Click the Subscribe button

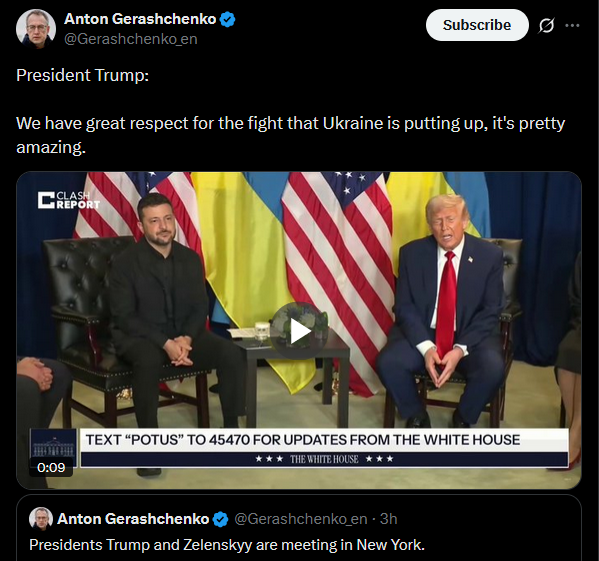pyautogui.click(x=477, y=25)
